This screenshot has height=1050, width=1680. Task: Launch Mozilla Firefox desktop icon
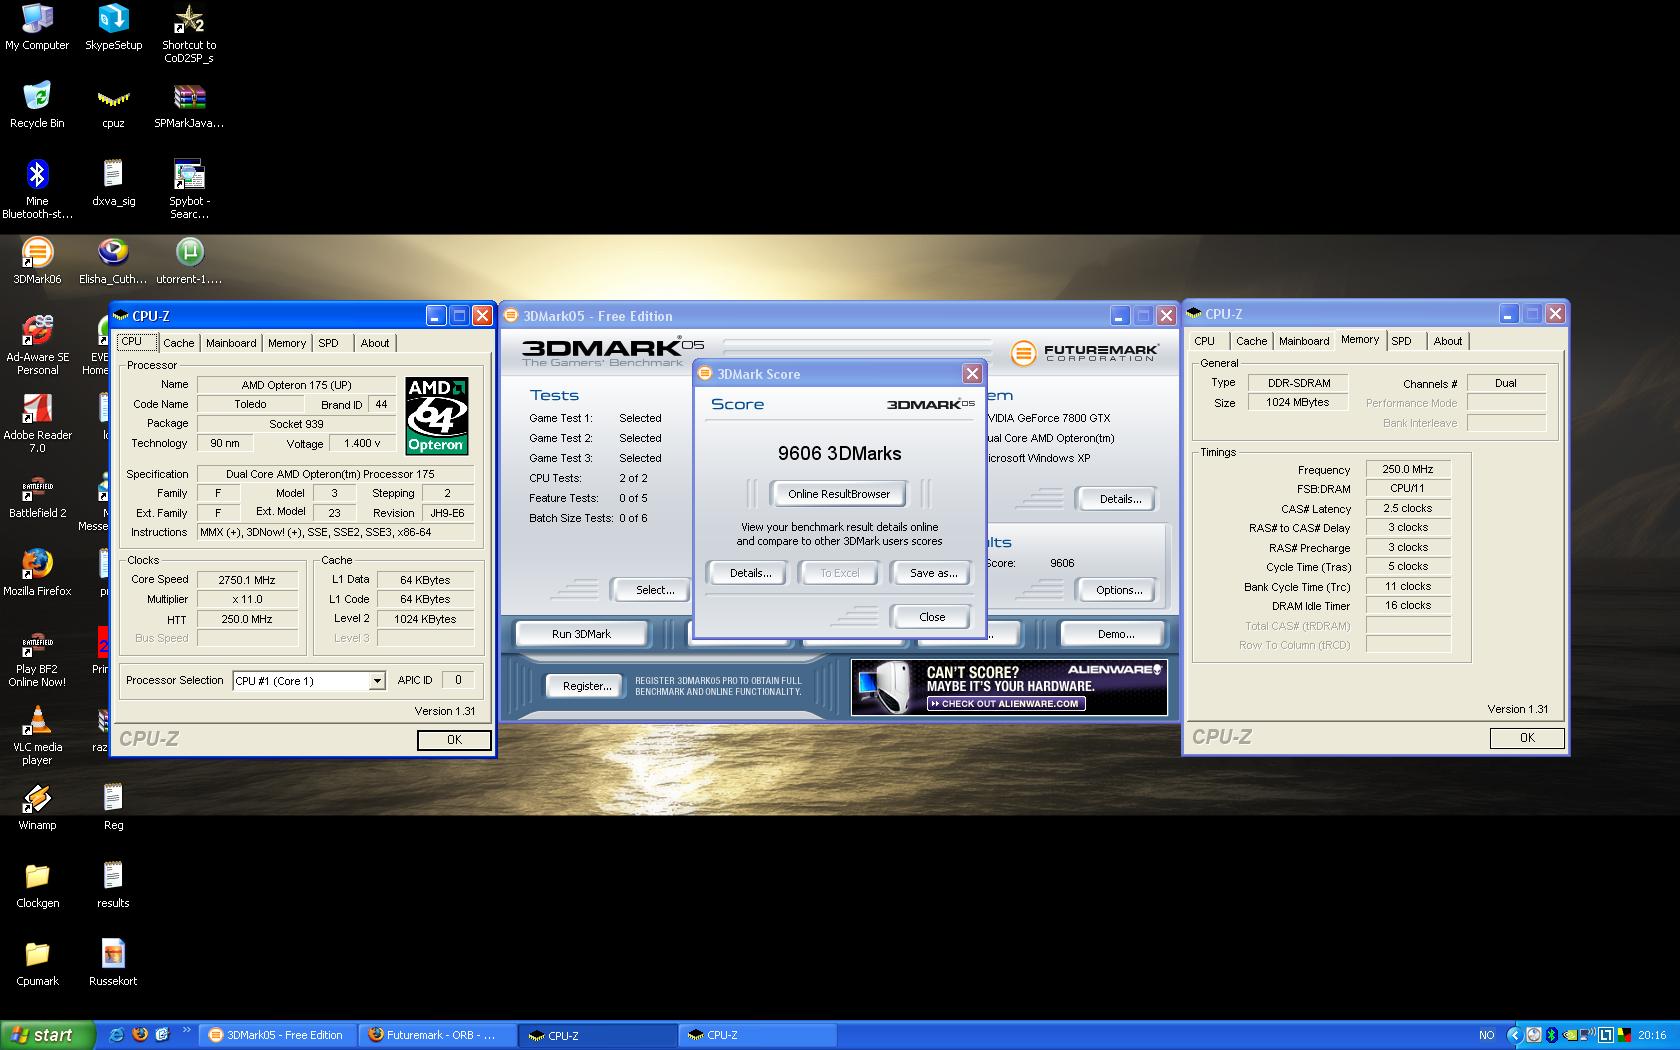37,573
